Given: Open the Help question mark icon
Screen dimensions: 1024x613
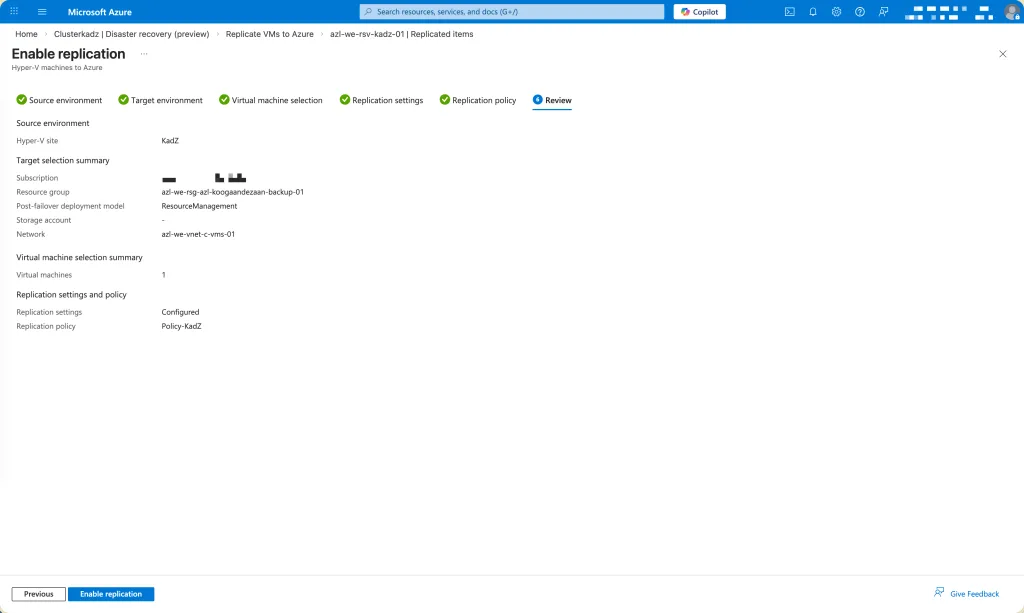Looking at the screenshot, I should (859, 12).
